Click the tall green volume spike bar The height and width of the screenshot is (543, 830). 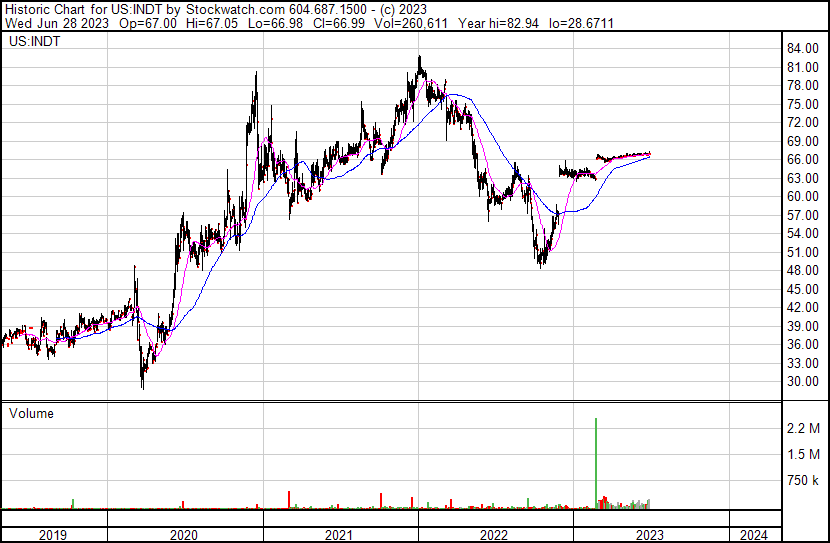[x=596, y=460]
